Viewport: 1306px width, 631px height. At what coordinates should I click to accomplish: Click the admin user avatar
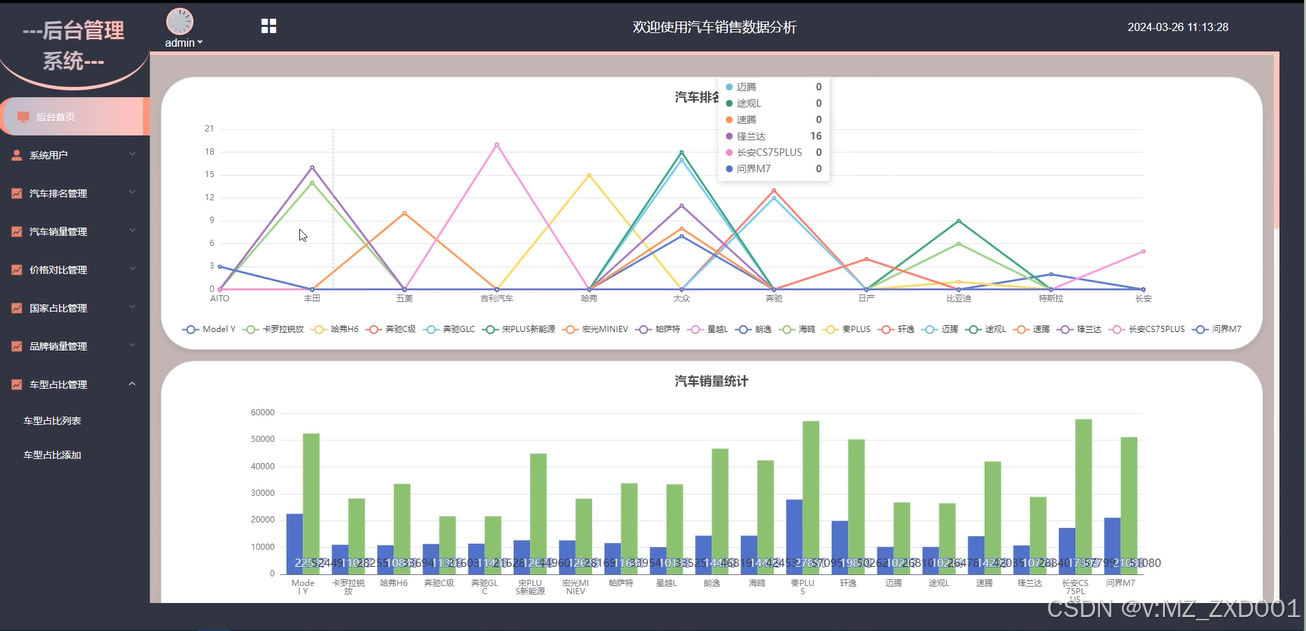[x=180, y=22]
